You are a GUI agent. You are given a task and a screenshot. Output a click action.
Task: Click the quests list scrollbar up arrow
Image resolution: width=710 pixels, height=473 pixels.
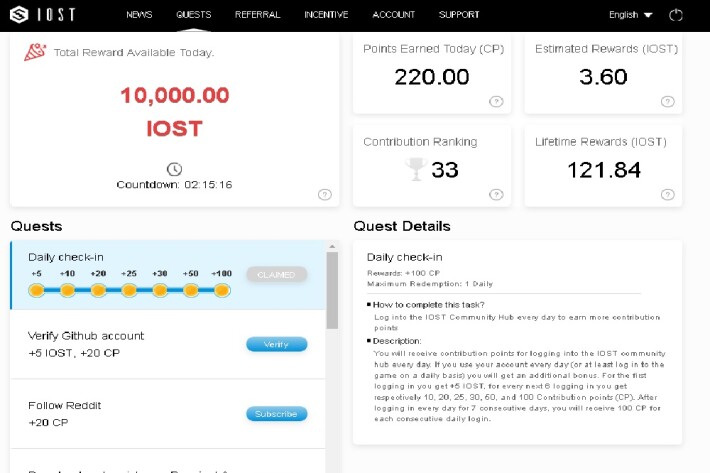pyautogui.click(x=332, y=247)
